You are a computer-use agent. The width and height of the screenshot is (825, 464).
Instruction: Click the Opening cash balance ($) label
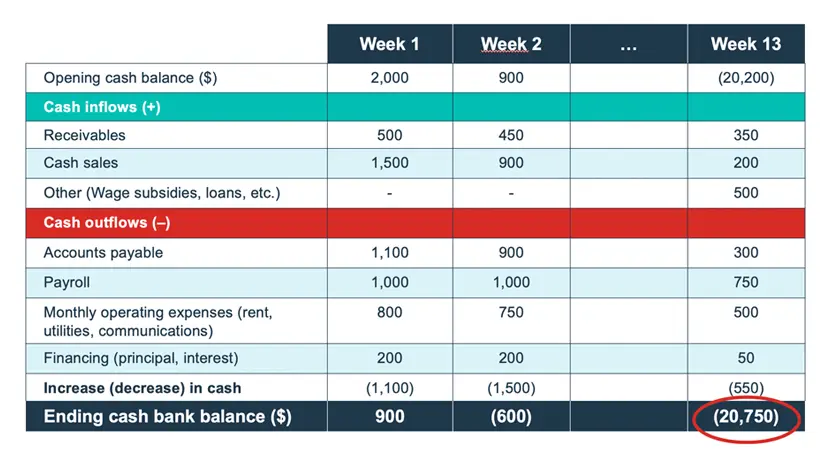(130, 78)
